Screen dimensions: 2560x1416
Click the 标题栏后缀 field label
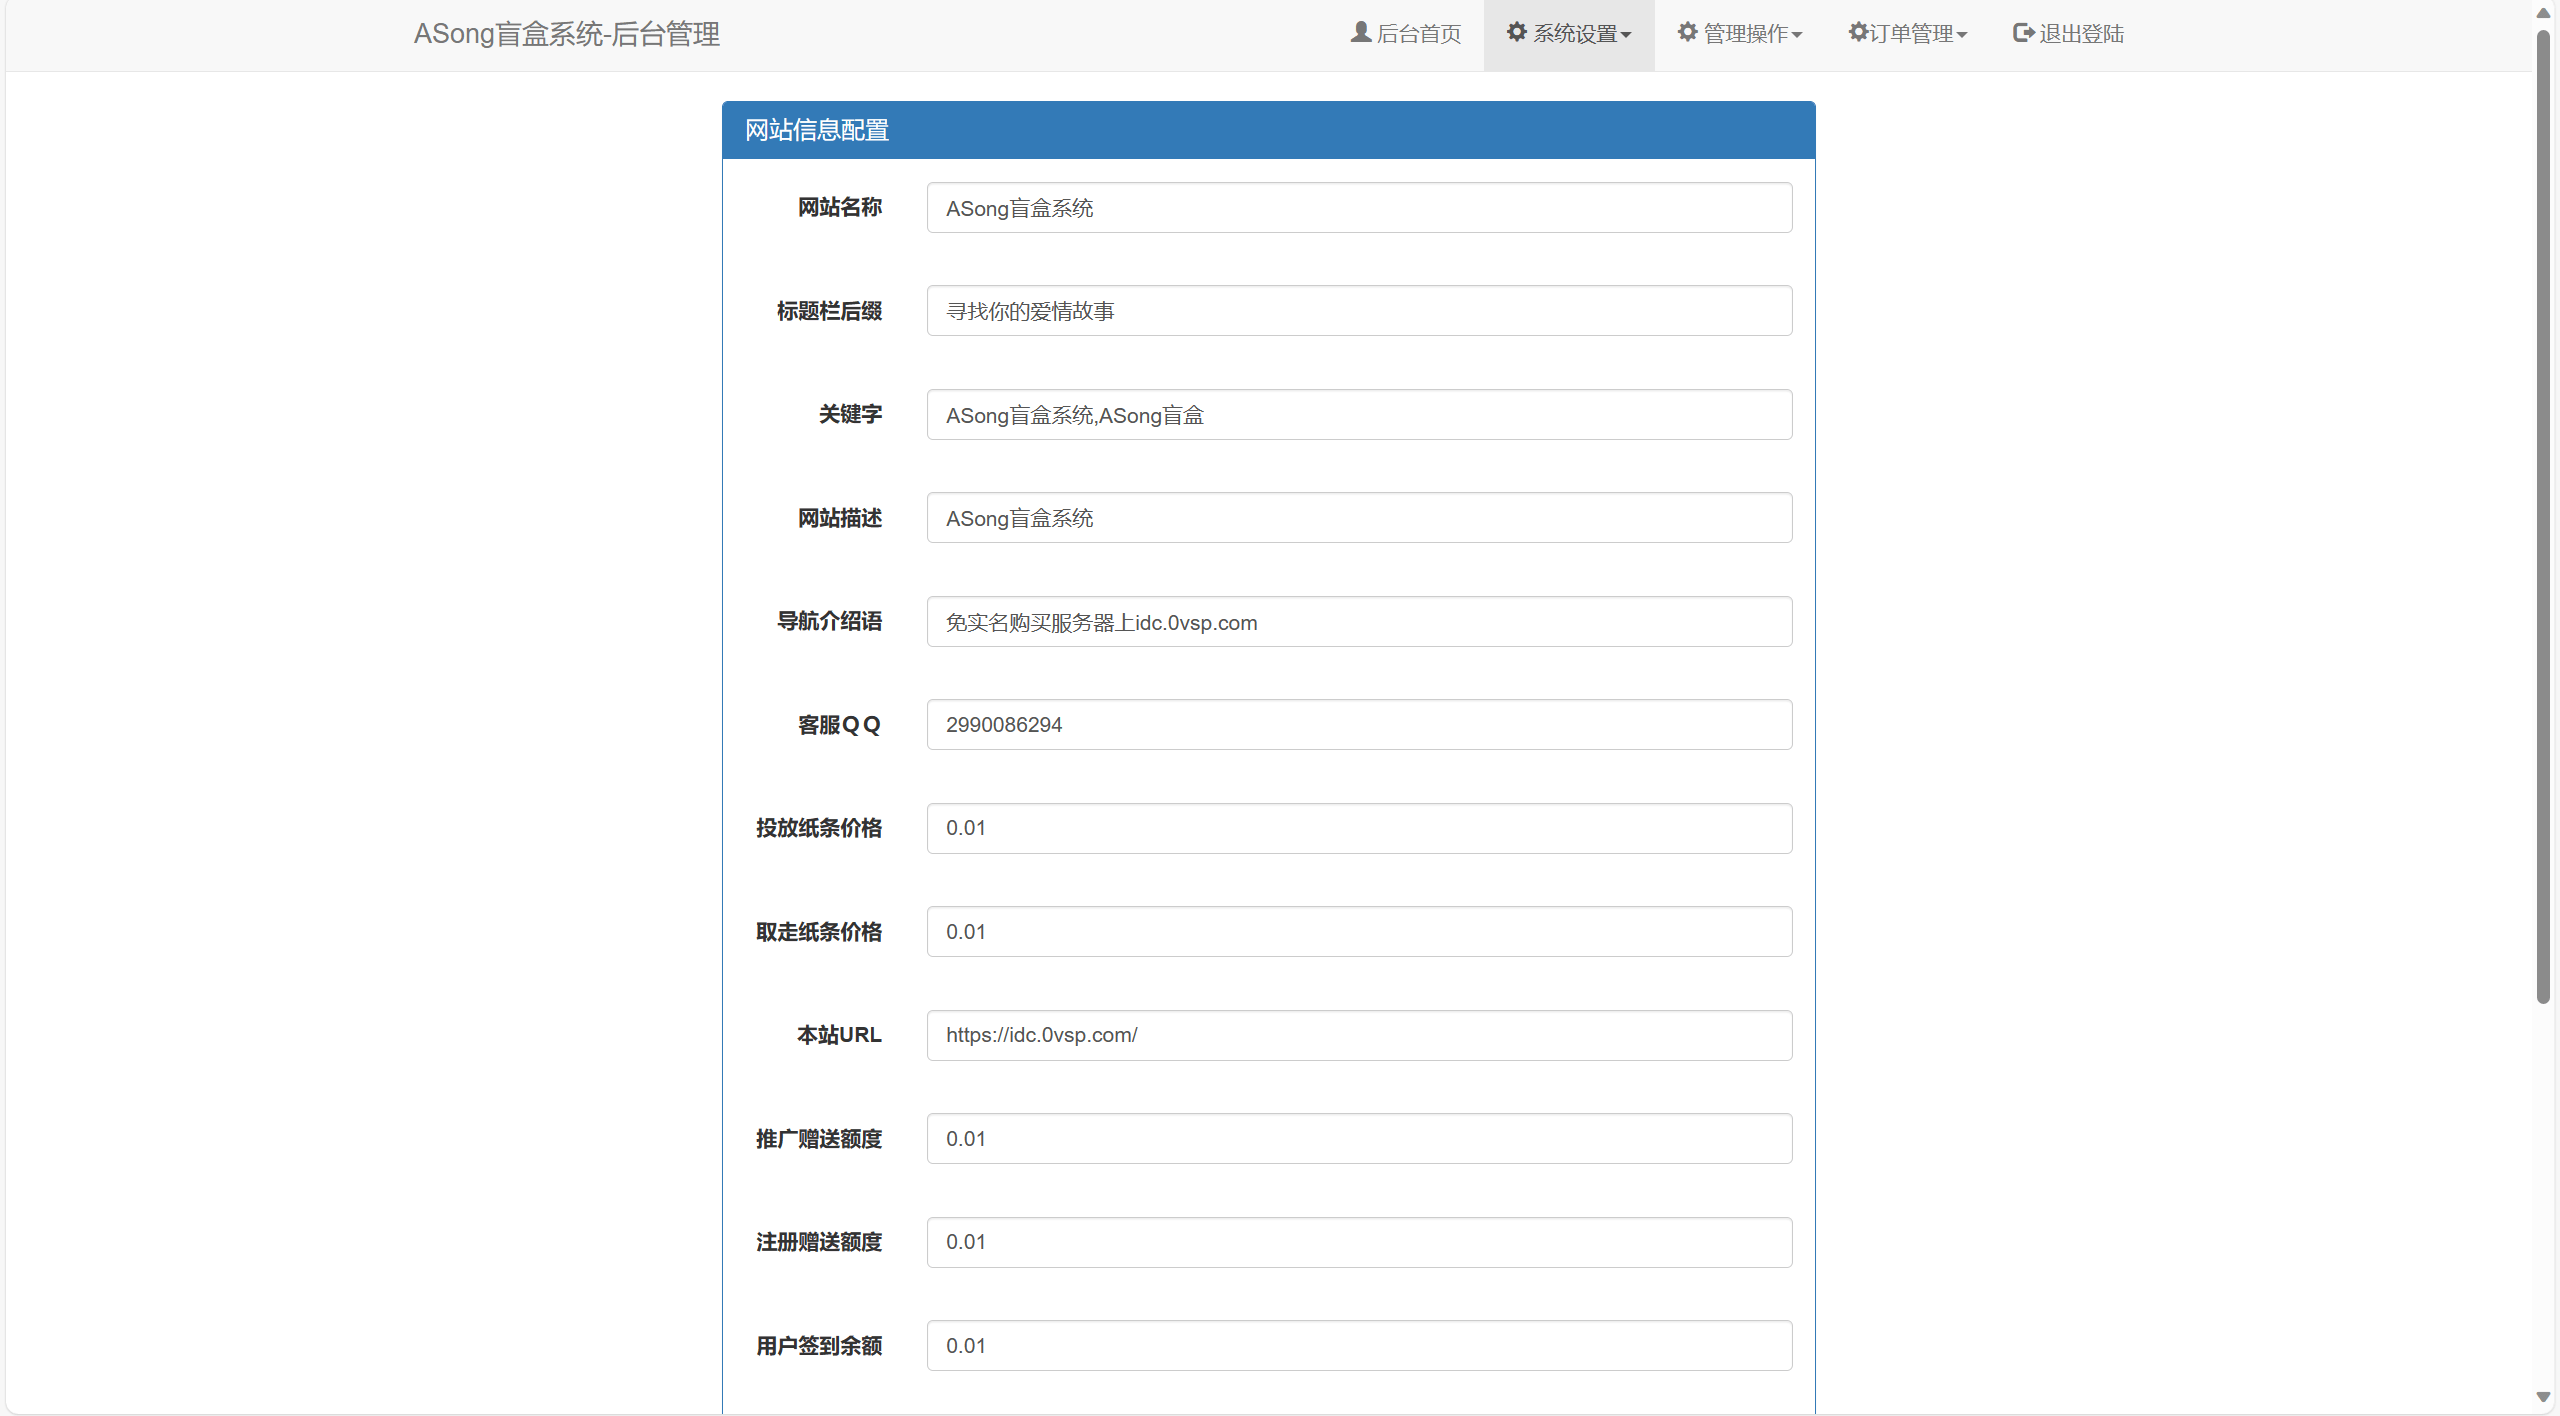pos(829,311)
